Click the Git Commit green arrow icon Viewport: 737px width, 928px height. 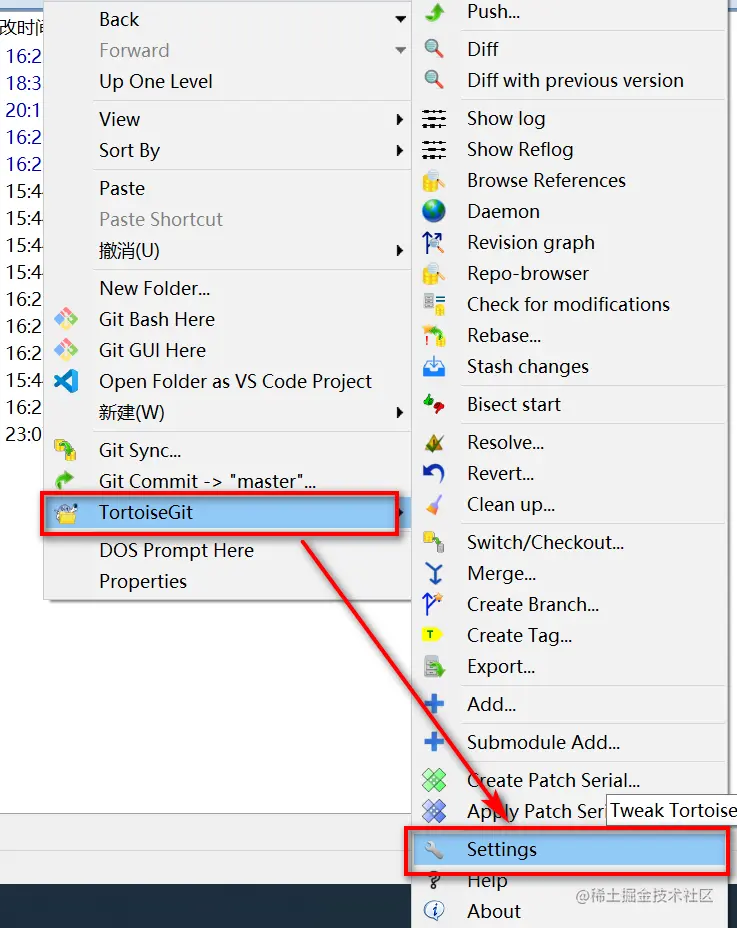[64, 480]
